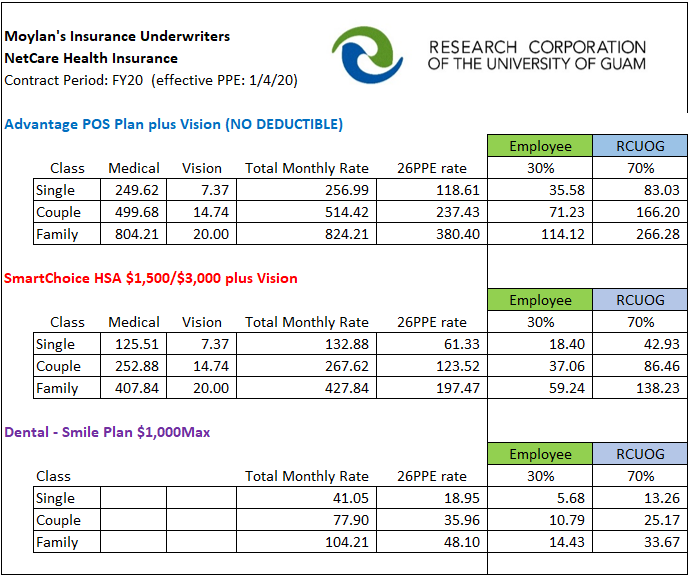
Task: Select the total monthly rate 132.88
Action: click(x=306, y=344)
